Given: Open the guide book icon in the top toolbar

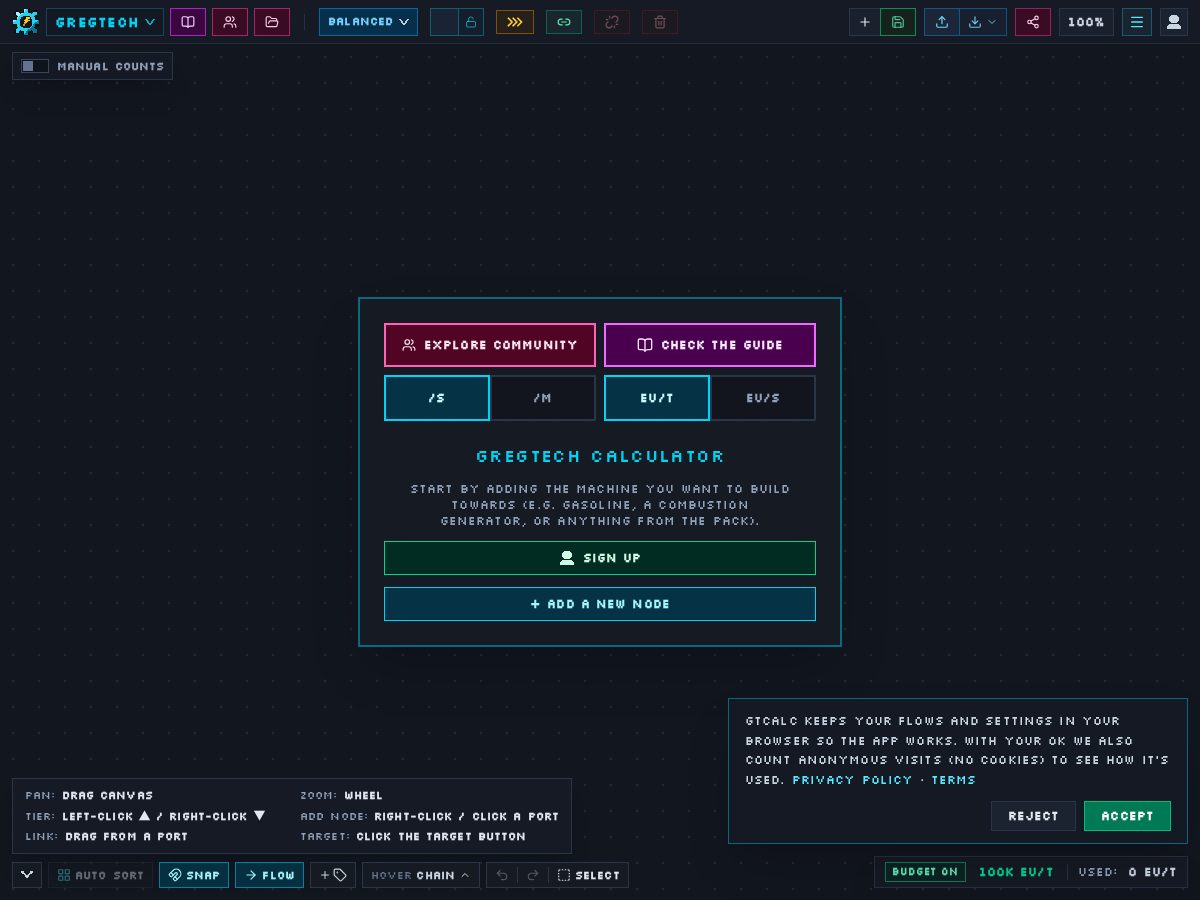Looking at the screenshot, I should tap(188, 22).
